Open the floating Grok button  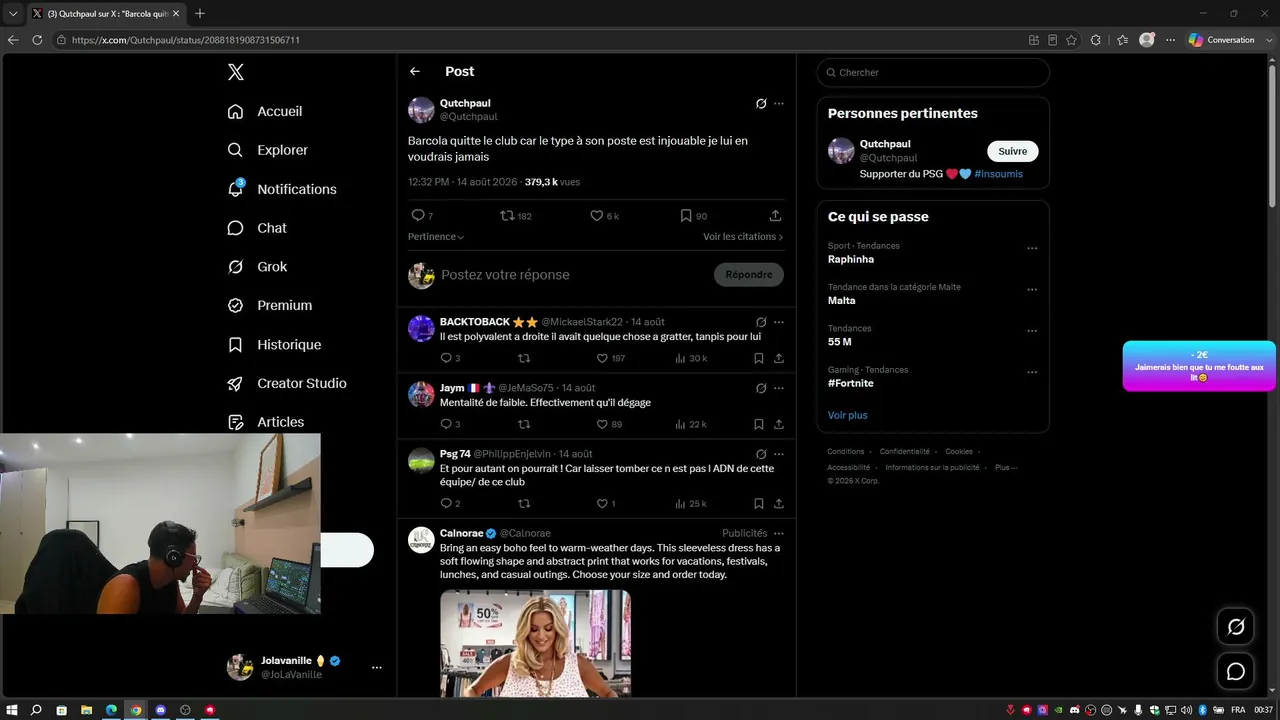(1236, 627)
